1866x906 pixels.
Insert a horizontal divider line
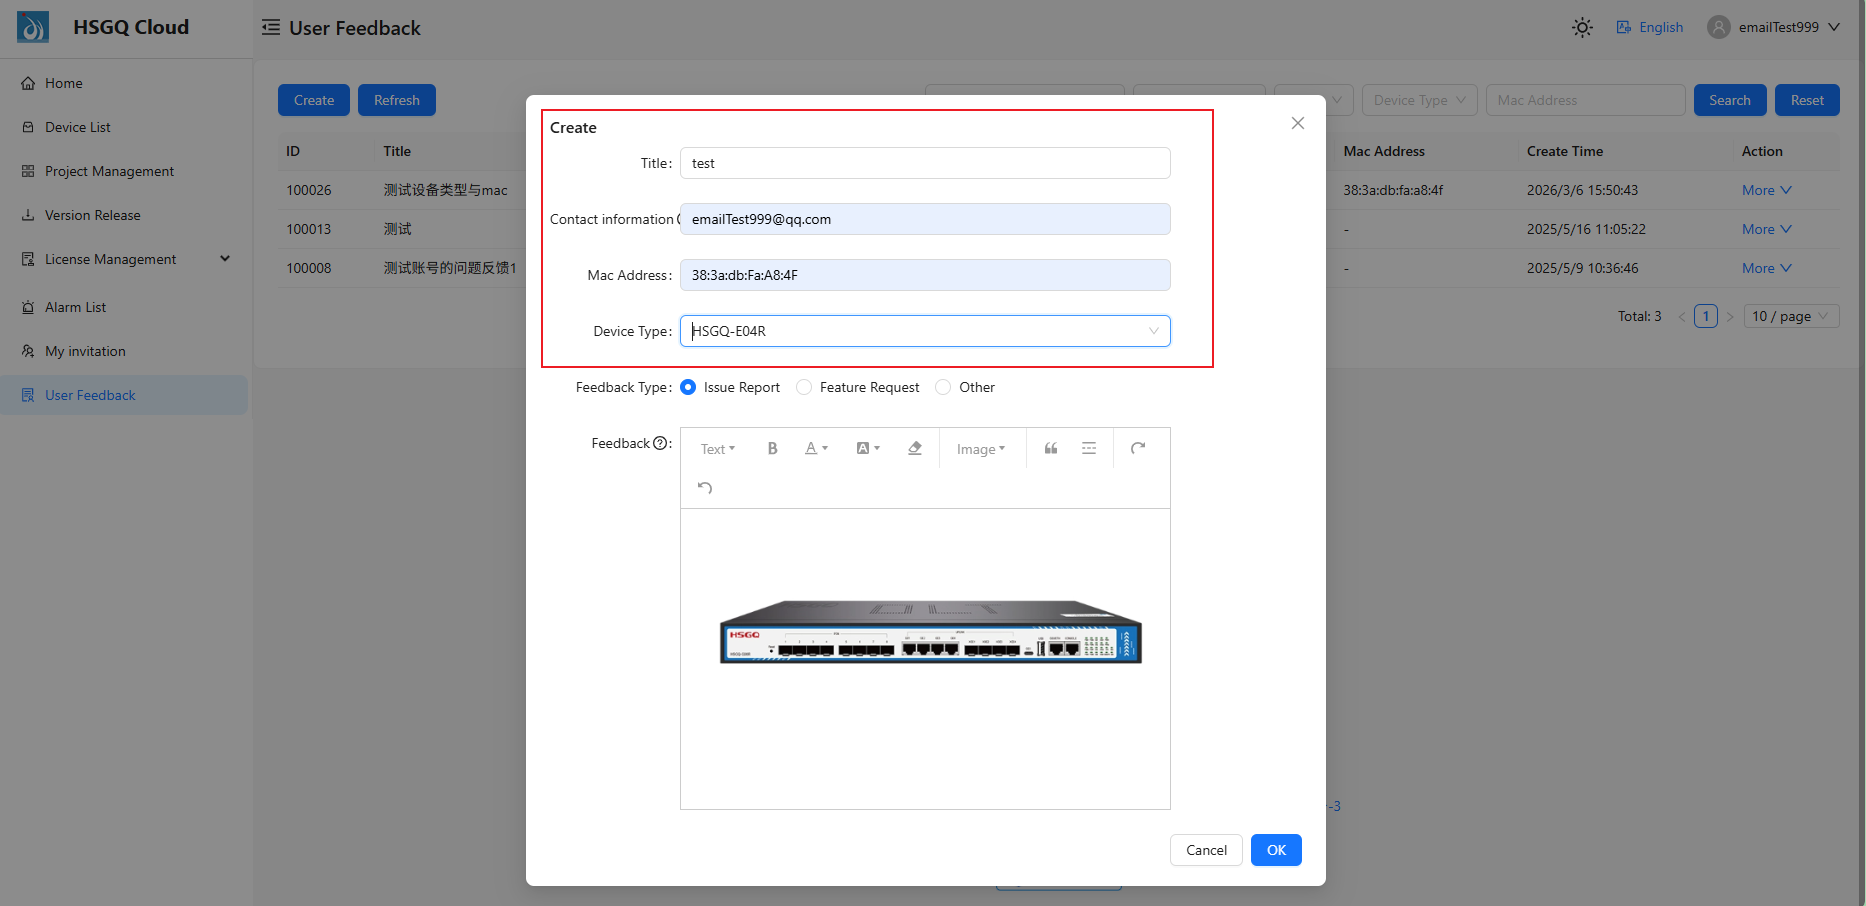[1089, 448]
